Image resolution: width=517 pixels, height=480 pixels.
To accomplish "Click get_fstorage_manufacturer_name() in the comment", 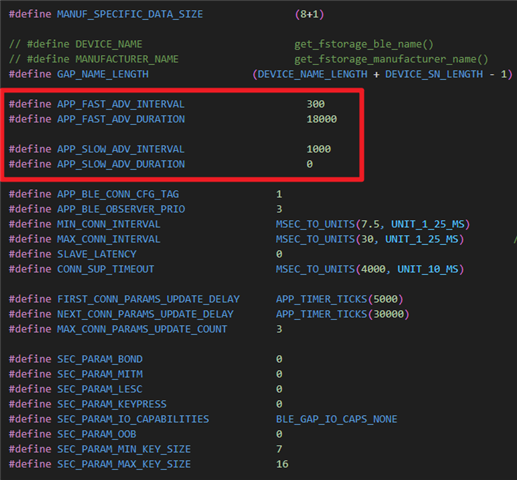I will coord(391,59).
